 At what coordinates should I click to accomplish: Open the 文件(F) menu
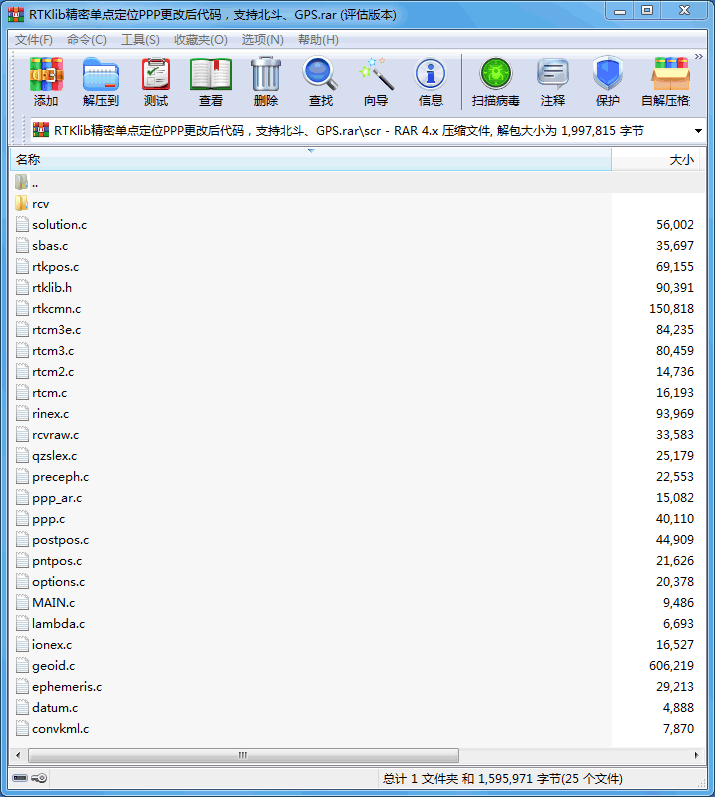[33, 40]
